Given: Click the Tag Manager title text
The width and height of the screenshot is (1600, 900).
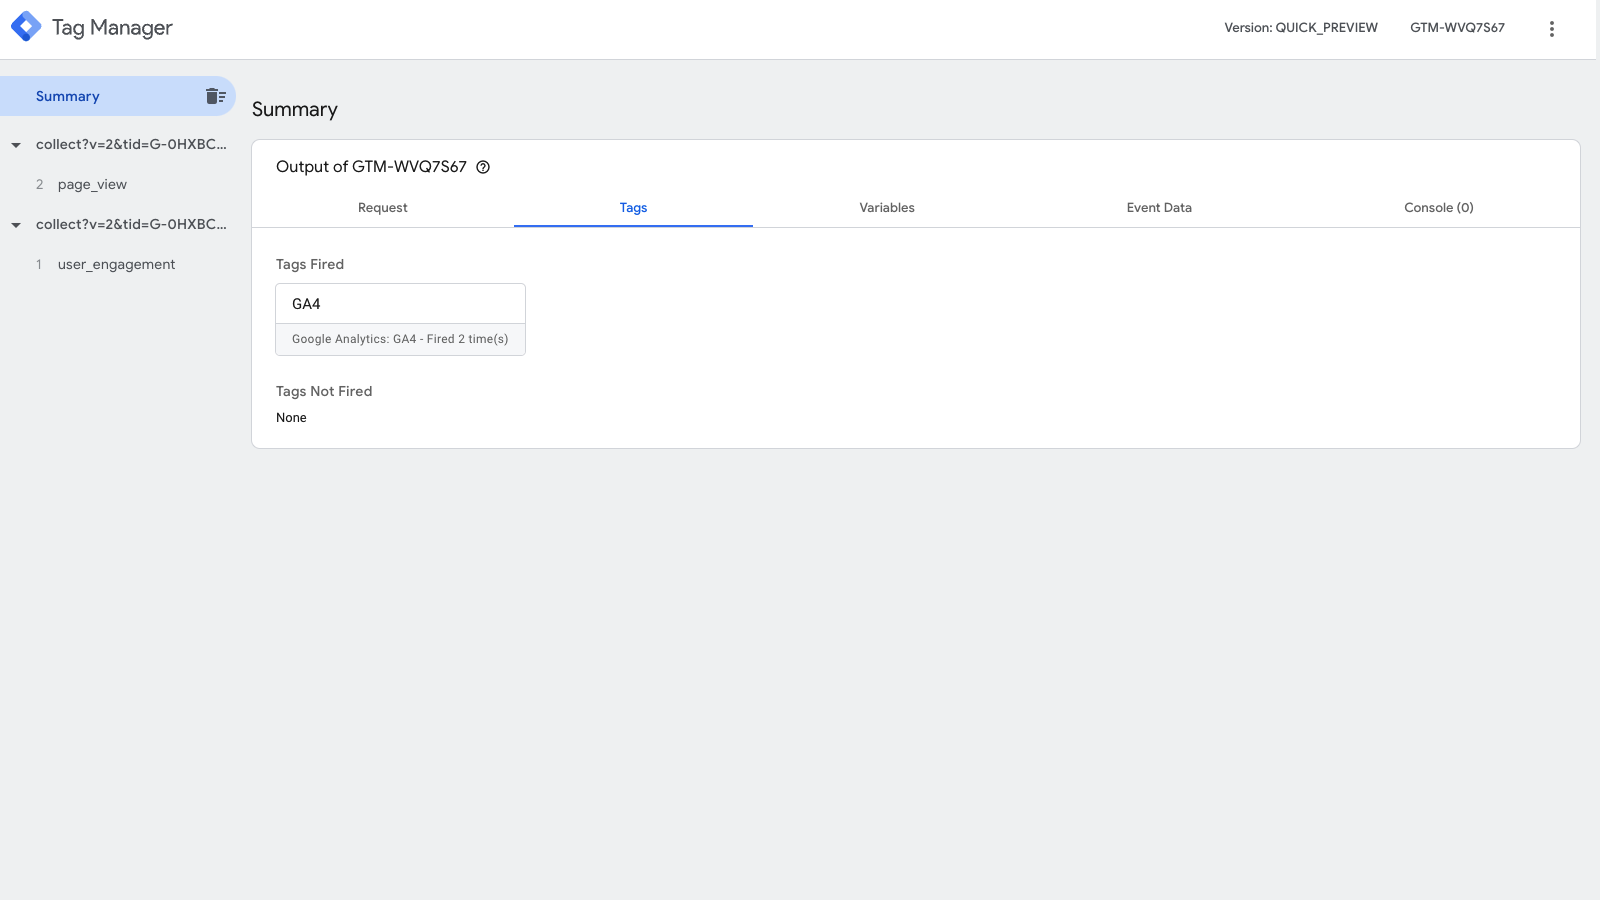Looking at the screenshot, I should tap(112, 28).
